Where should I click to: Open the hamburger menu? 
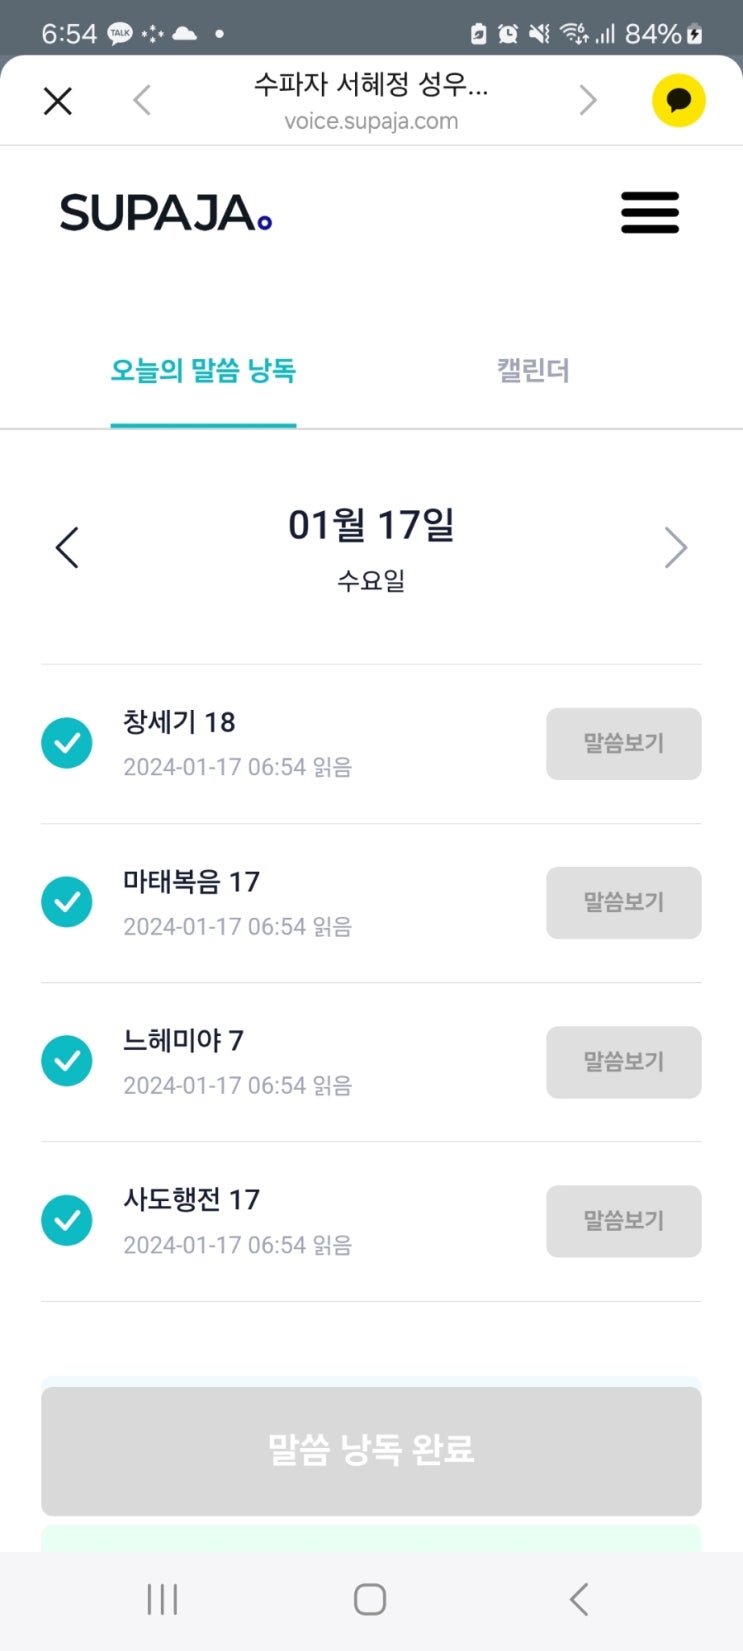coord(650,213)
